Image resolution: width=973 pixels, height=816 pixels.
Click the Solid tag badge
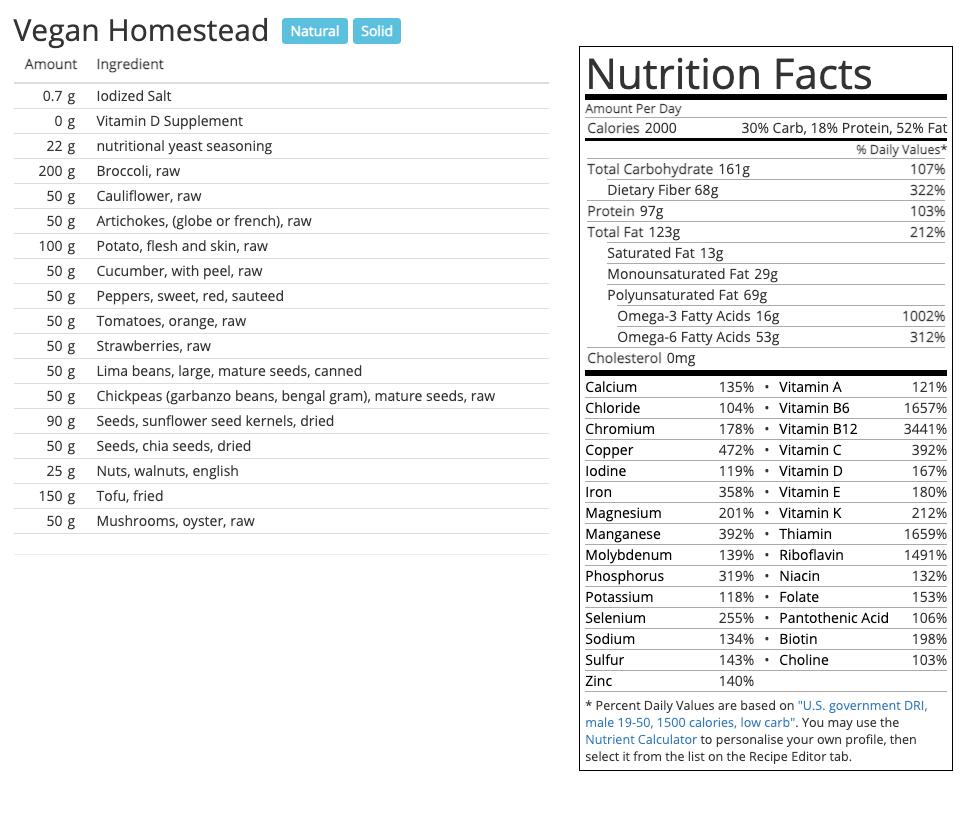pos(377,31)
